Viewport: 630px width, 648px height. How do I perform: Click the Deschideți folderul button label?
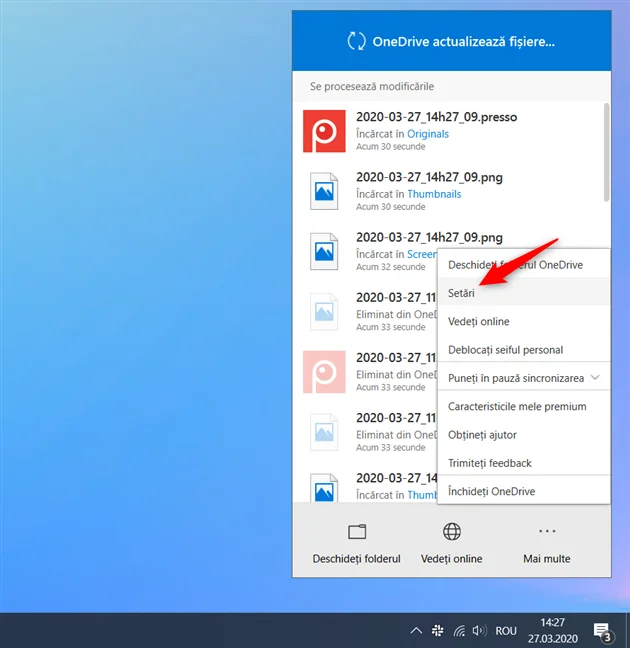click(x=356, y=559)
